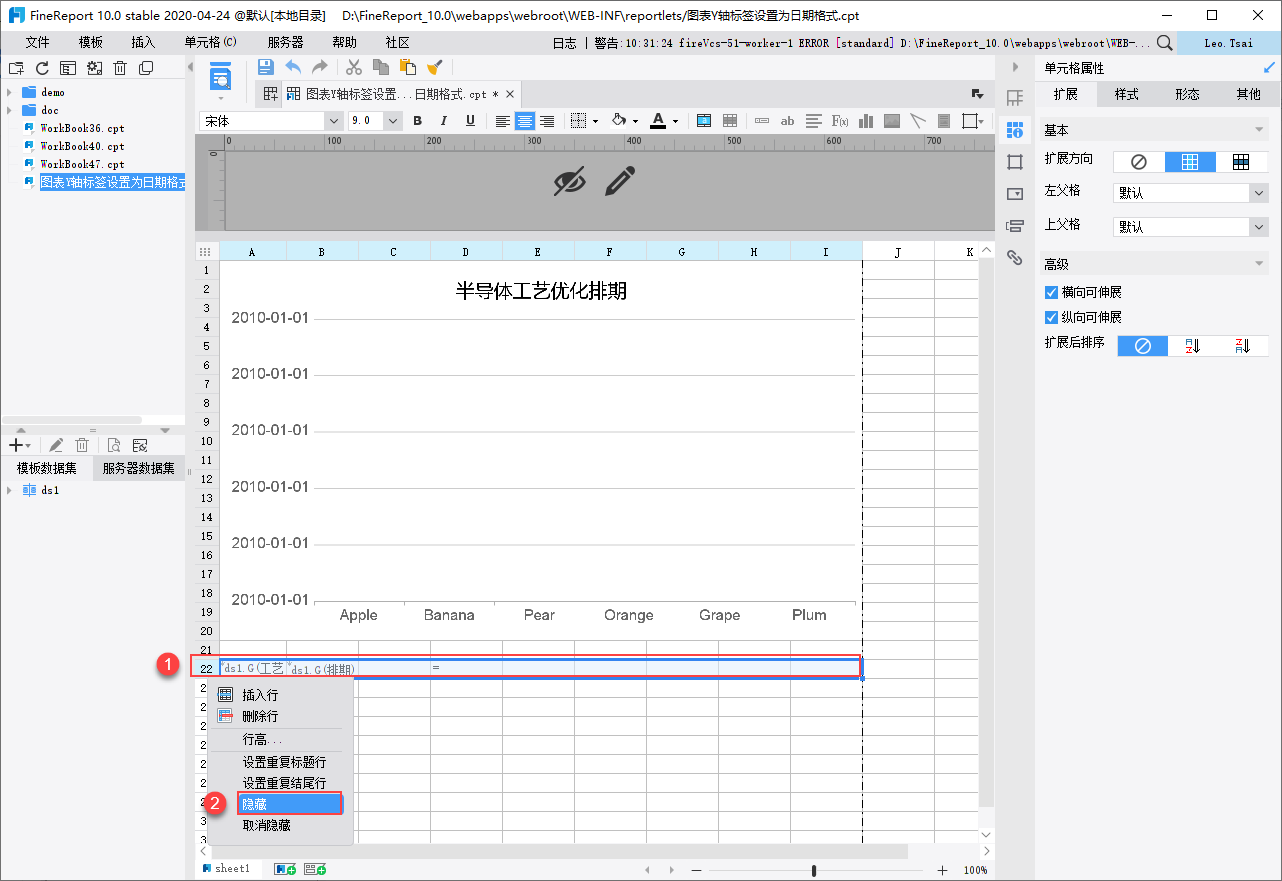
Task: Open the border style dropdown arrow
Action: pyautogui.click(x=595, y=121)
